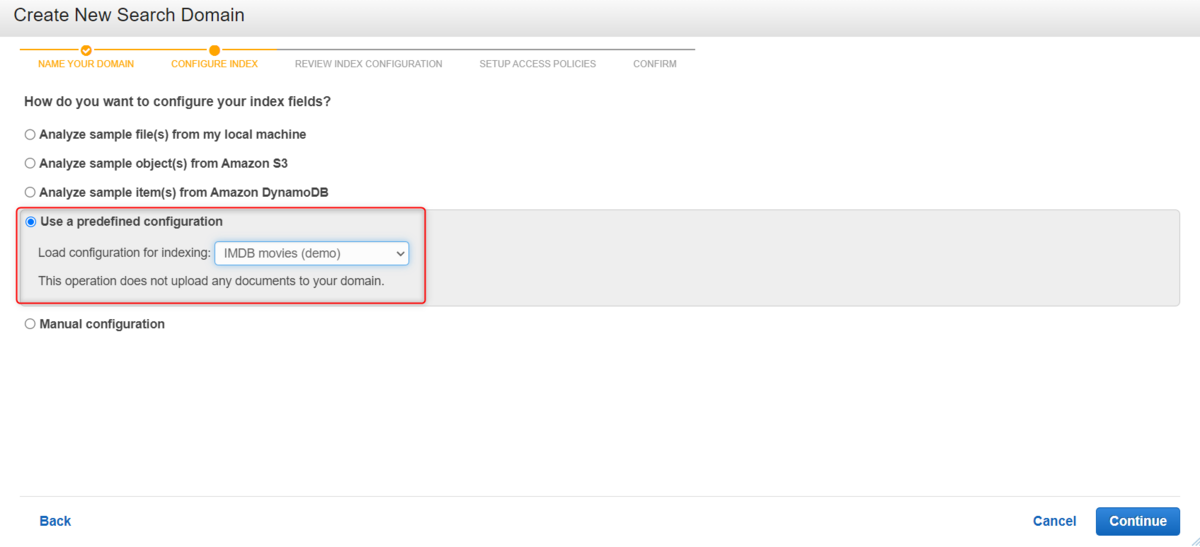Go Back to the previous step

[x=55, y=521]
